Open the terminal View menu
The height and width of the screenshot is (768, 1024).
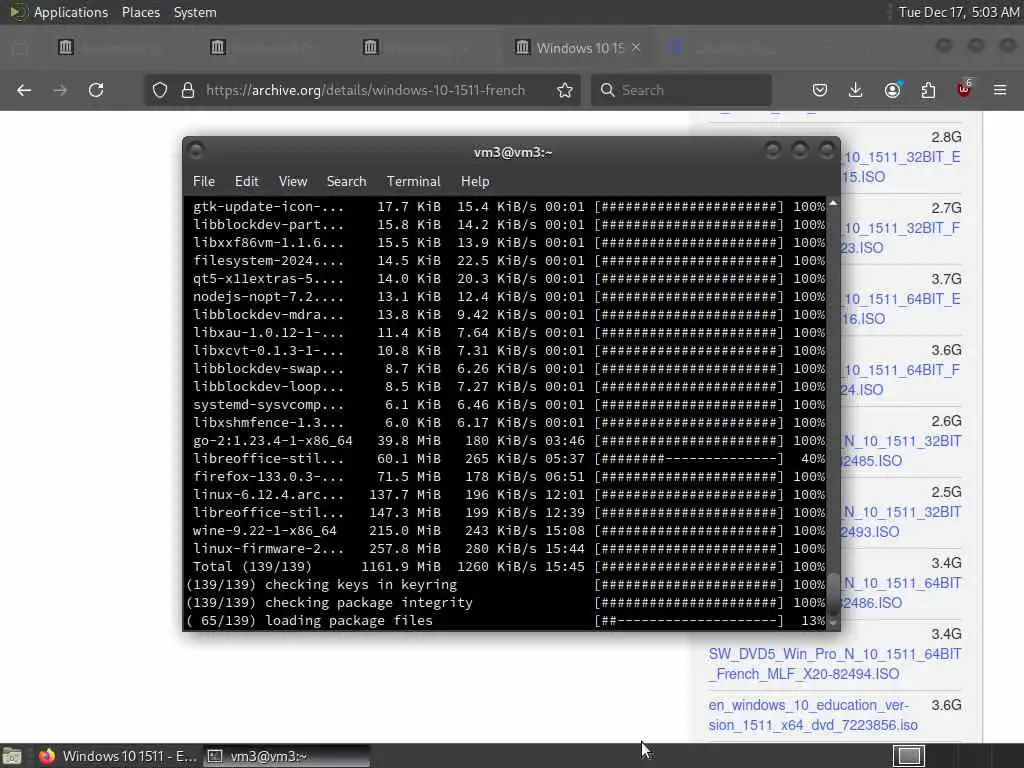(x=293, y=182)
